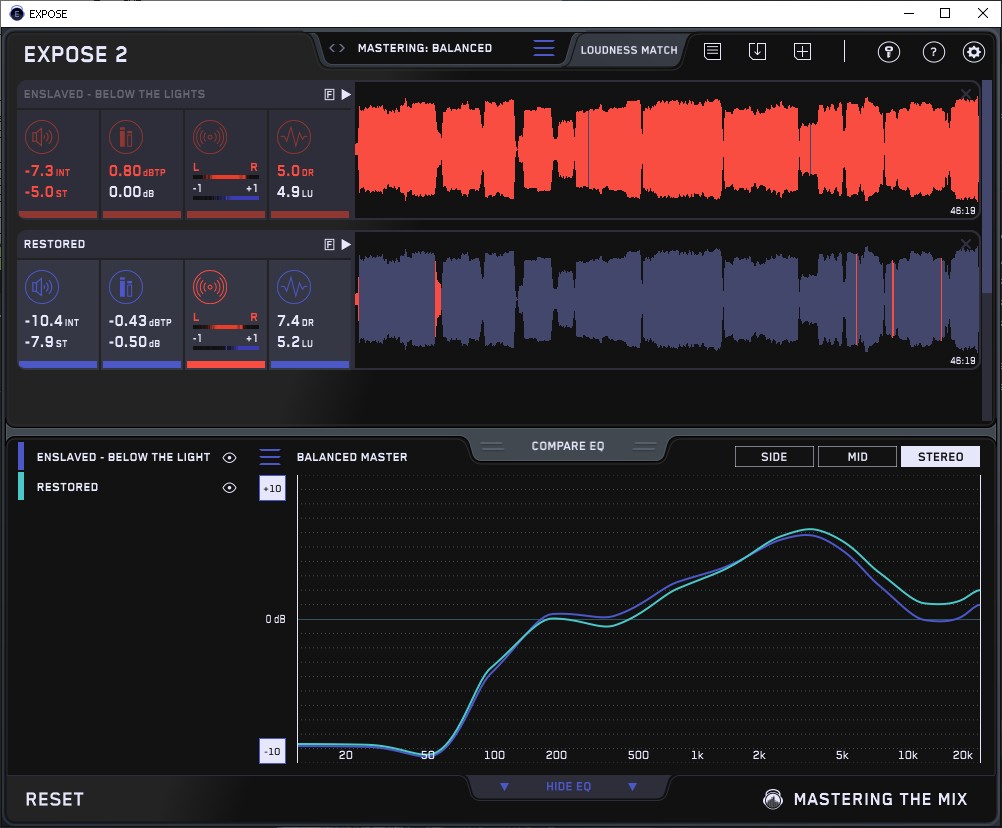Select dynamic range icon on Enslaved track

pyautogui.click(x=294, y=137)
